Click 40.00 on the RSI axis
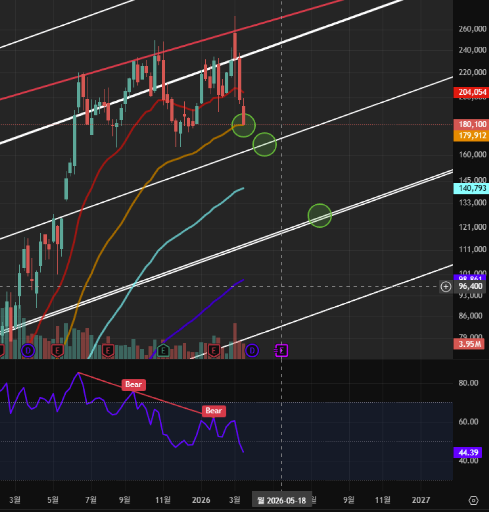The width and height of the screenshot is (489, 512). (x=468, y=461)
